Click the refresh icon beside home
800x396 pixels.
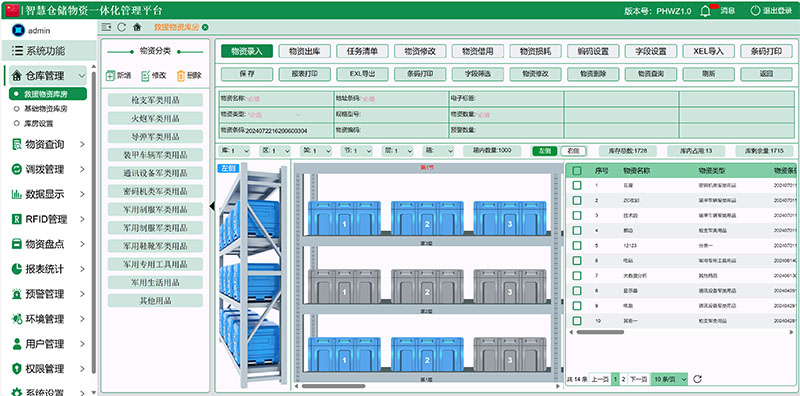(121, 27)
